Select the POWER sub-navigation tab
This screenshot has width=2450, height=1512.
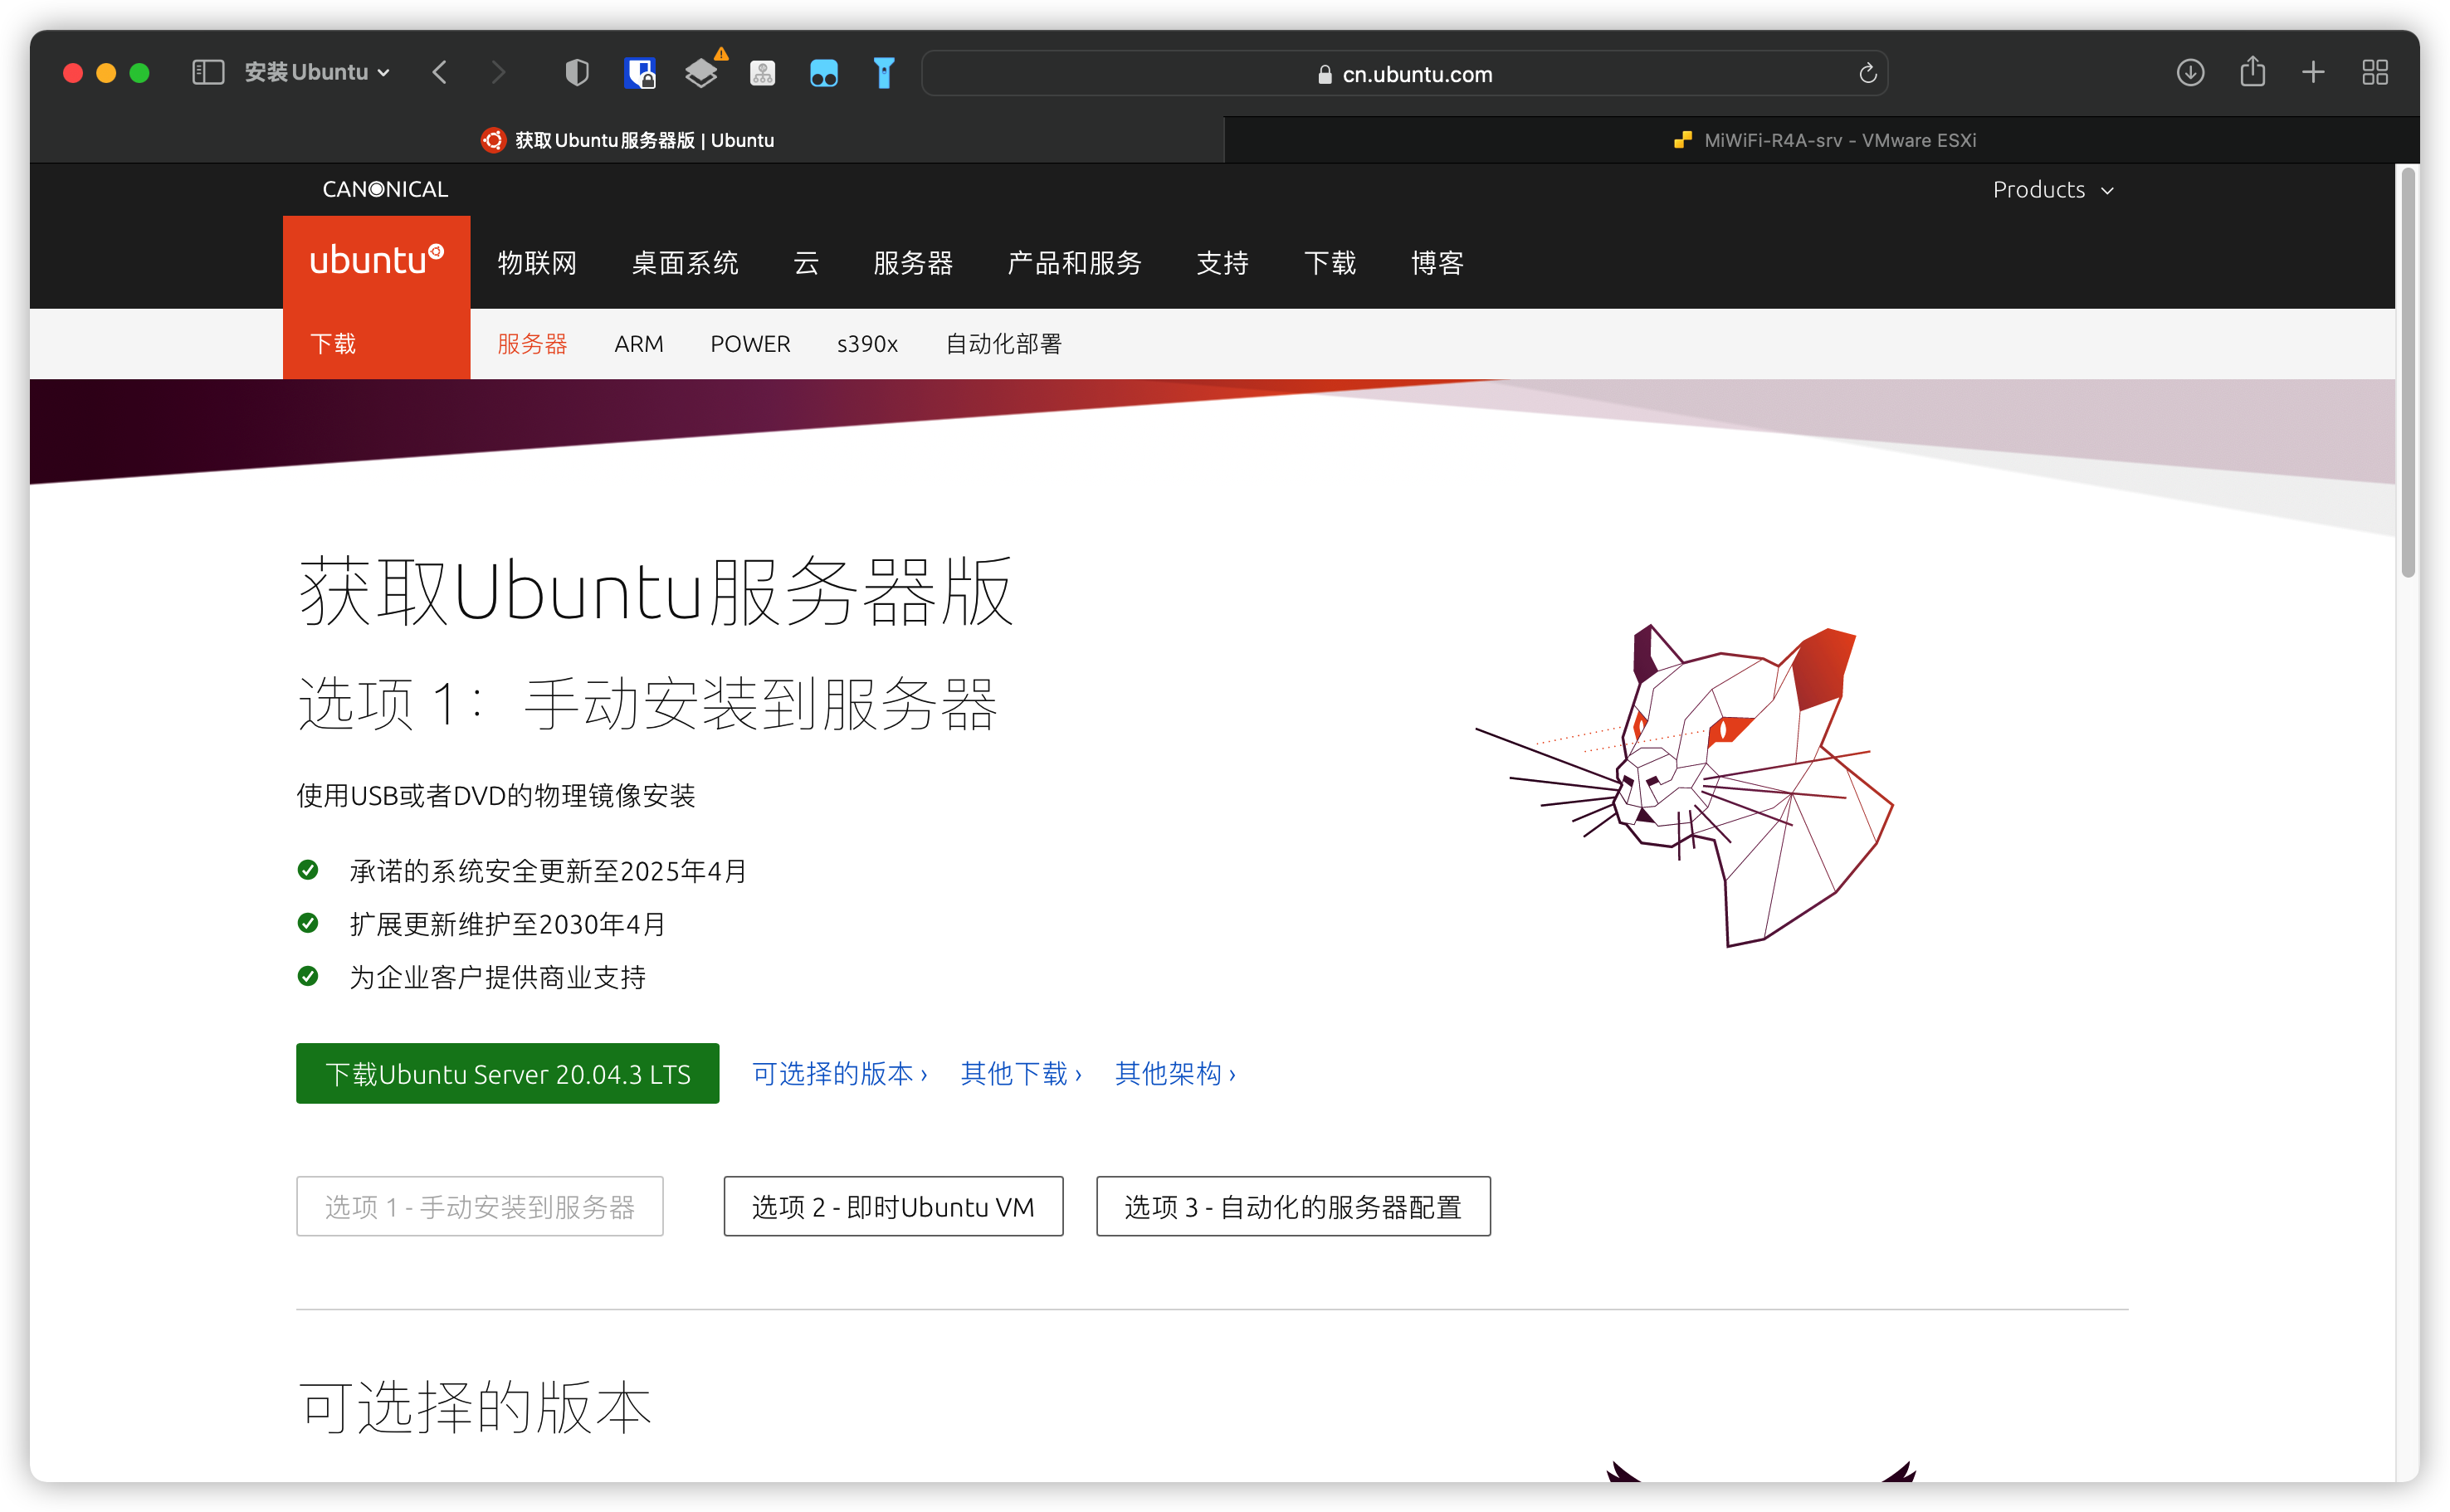coord(750,344)
